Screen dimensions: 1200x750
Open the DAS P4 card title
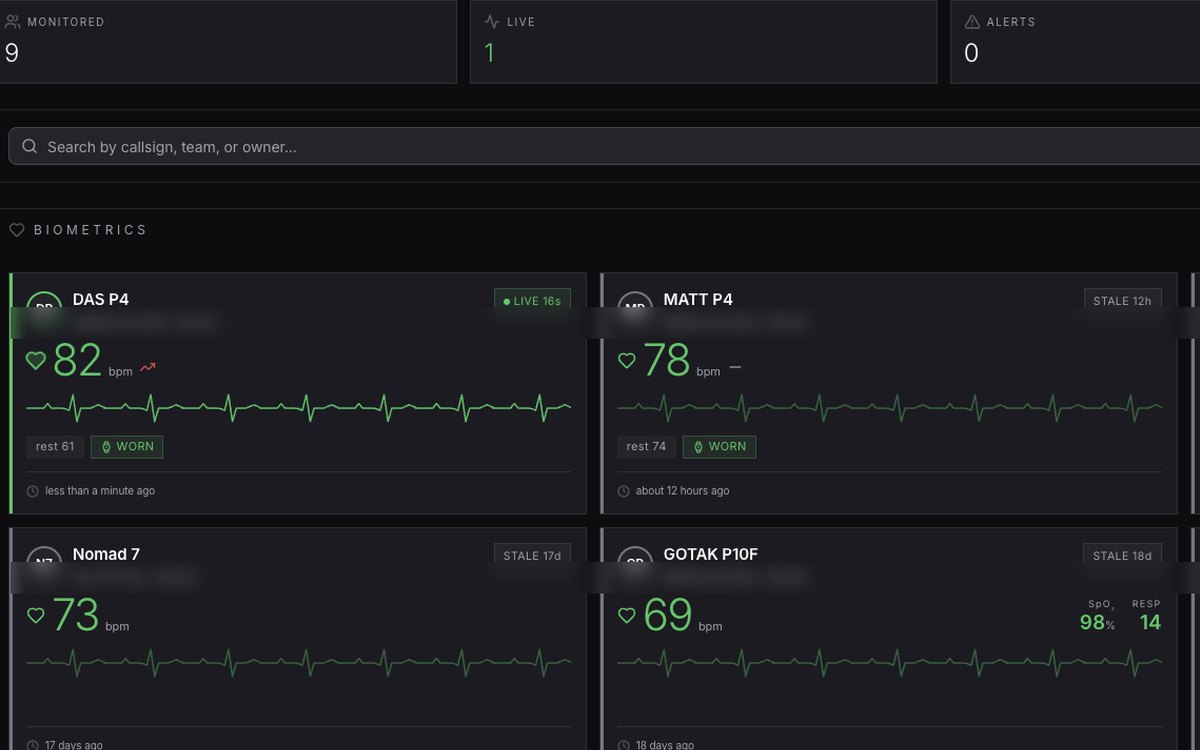101,299
